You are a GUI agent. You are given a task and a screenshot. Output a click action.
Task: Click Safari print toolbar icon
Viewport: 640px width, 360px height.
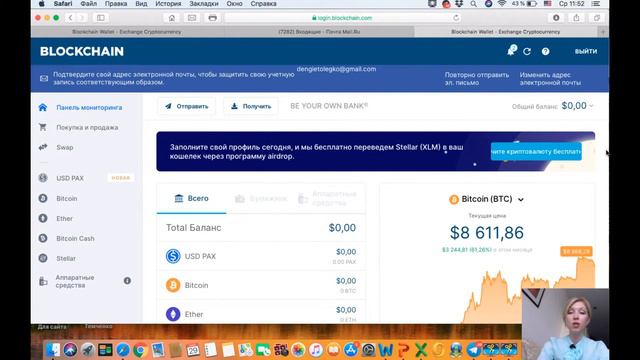click(213, 18)
